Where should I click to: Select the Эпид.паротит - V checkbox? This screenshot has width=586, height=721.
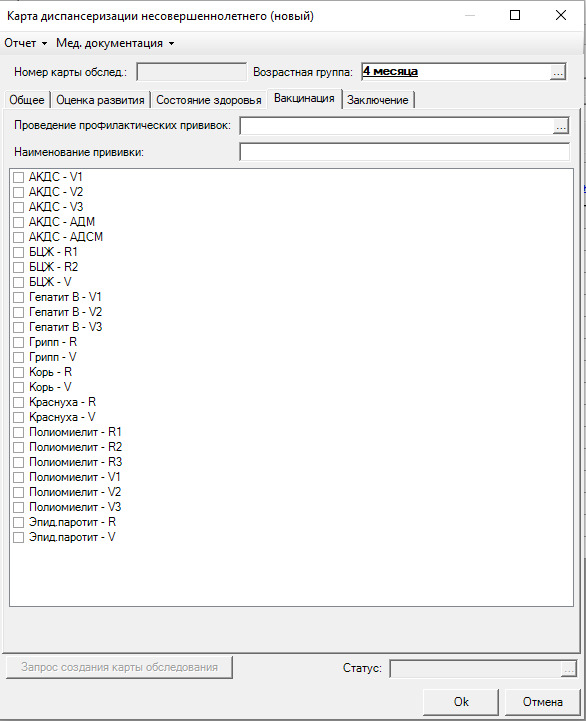(18, 537)
